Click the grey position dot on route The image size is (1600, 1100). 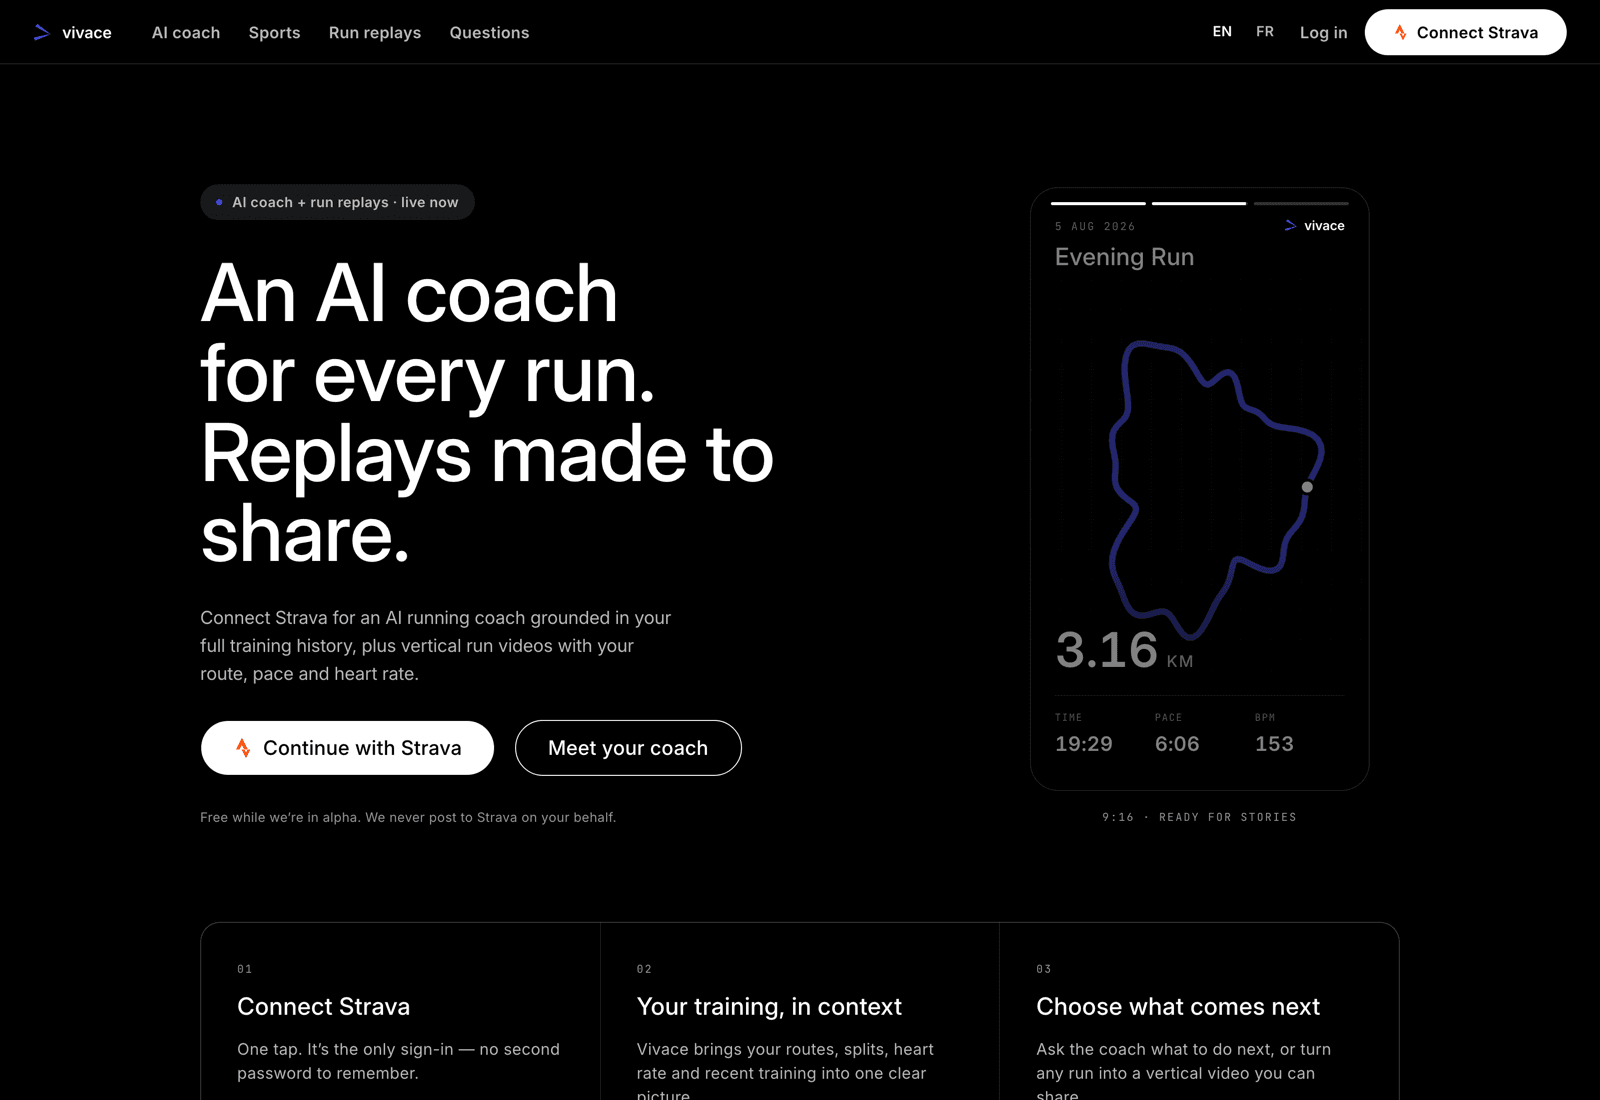(x=1307, y=487)
